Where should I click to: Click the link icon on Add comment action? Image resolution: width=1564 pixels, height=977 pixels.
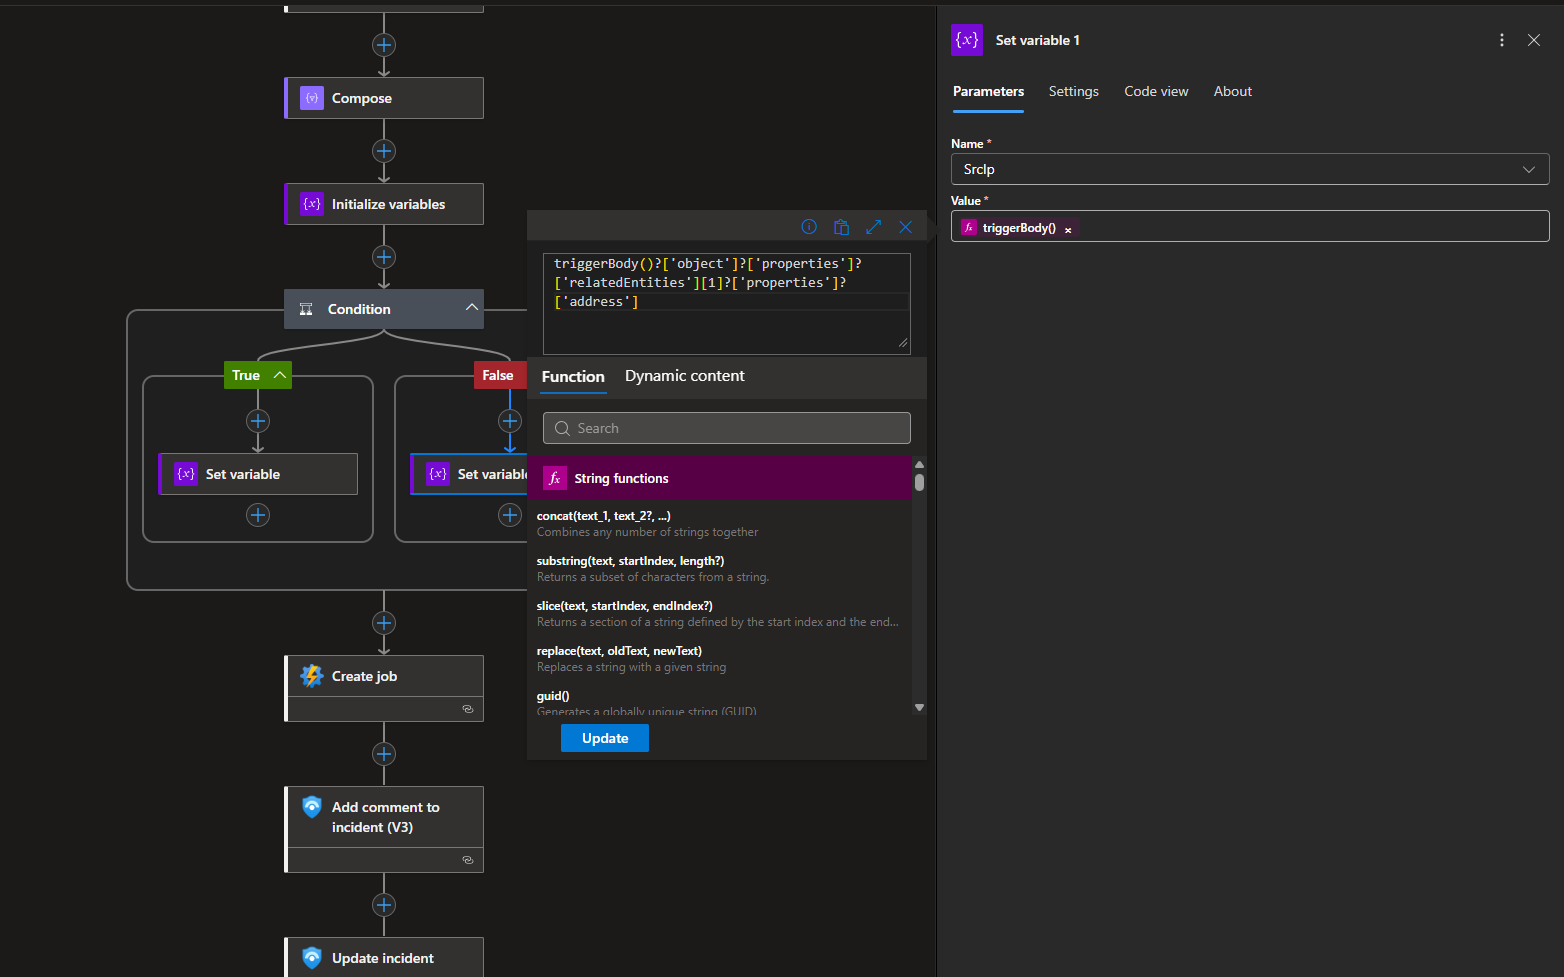pyautogui.click(x=467, y=860)
